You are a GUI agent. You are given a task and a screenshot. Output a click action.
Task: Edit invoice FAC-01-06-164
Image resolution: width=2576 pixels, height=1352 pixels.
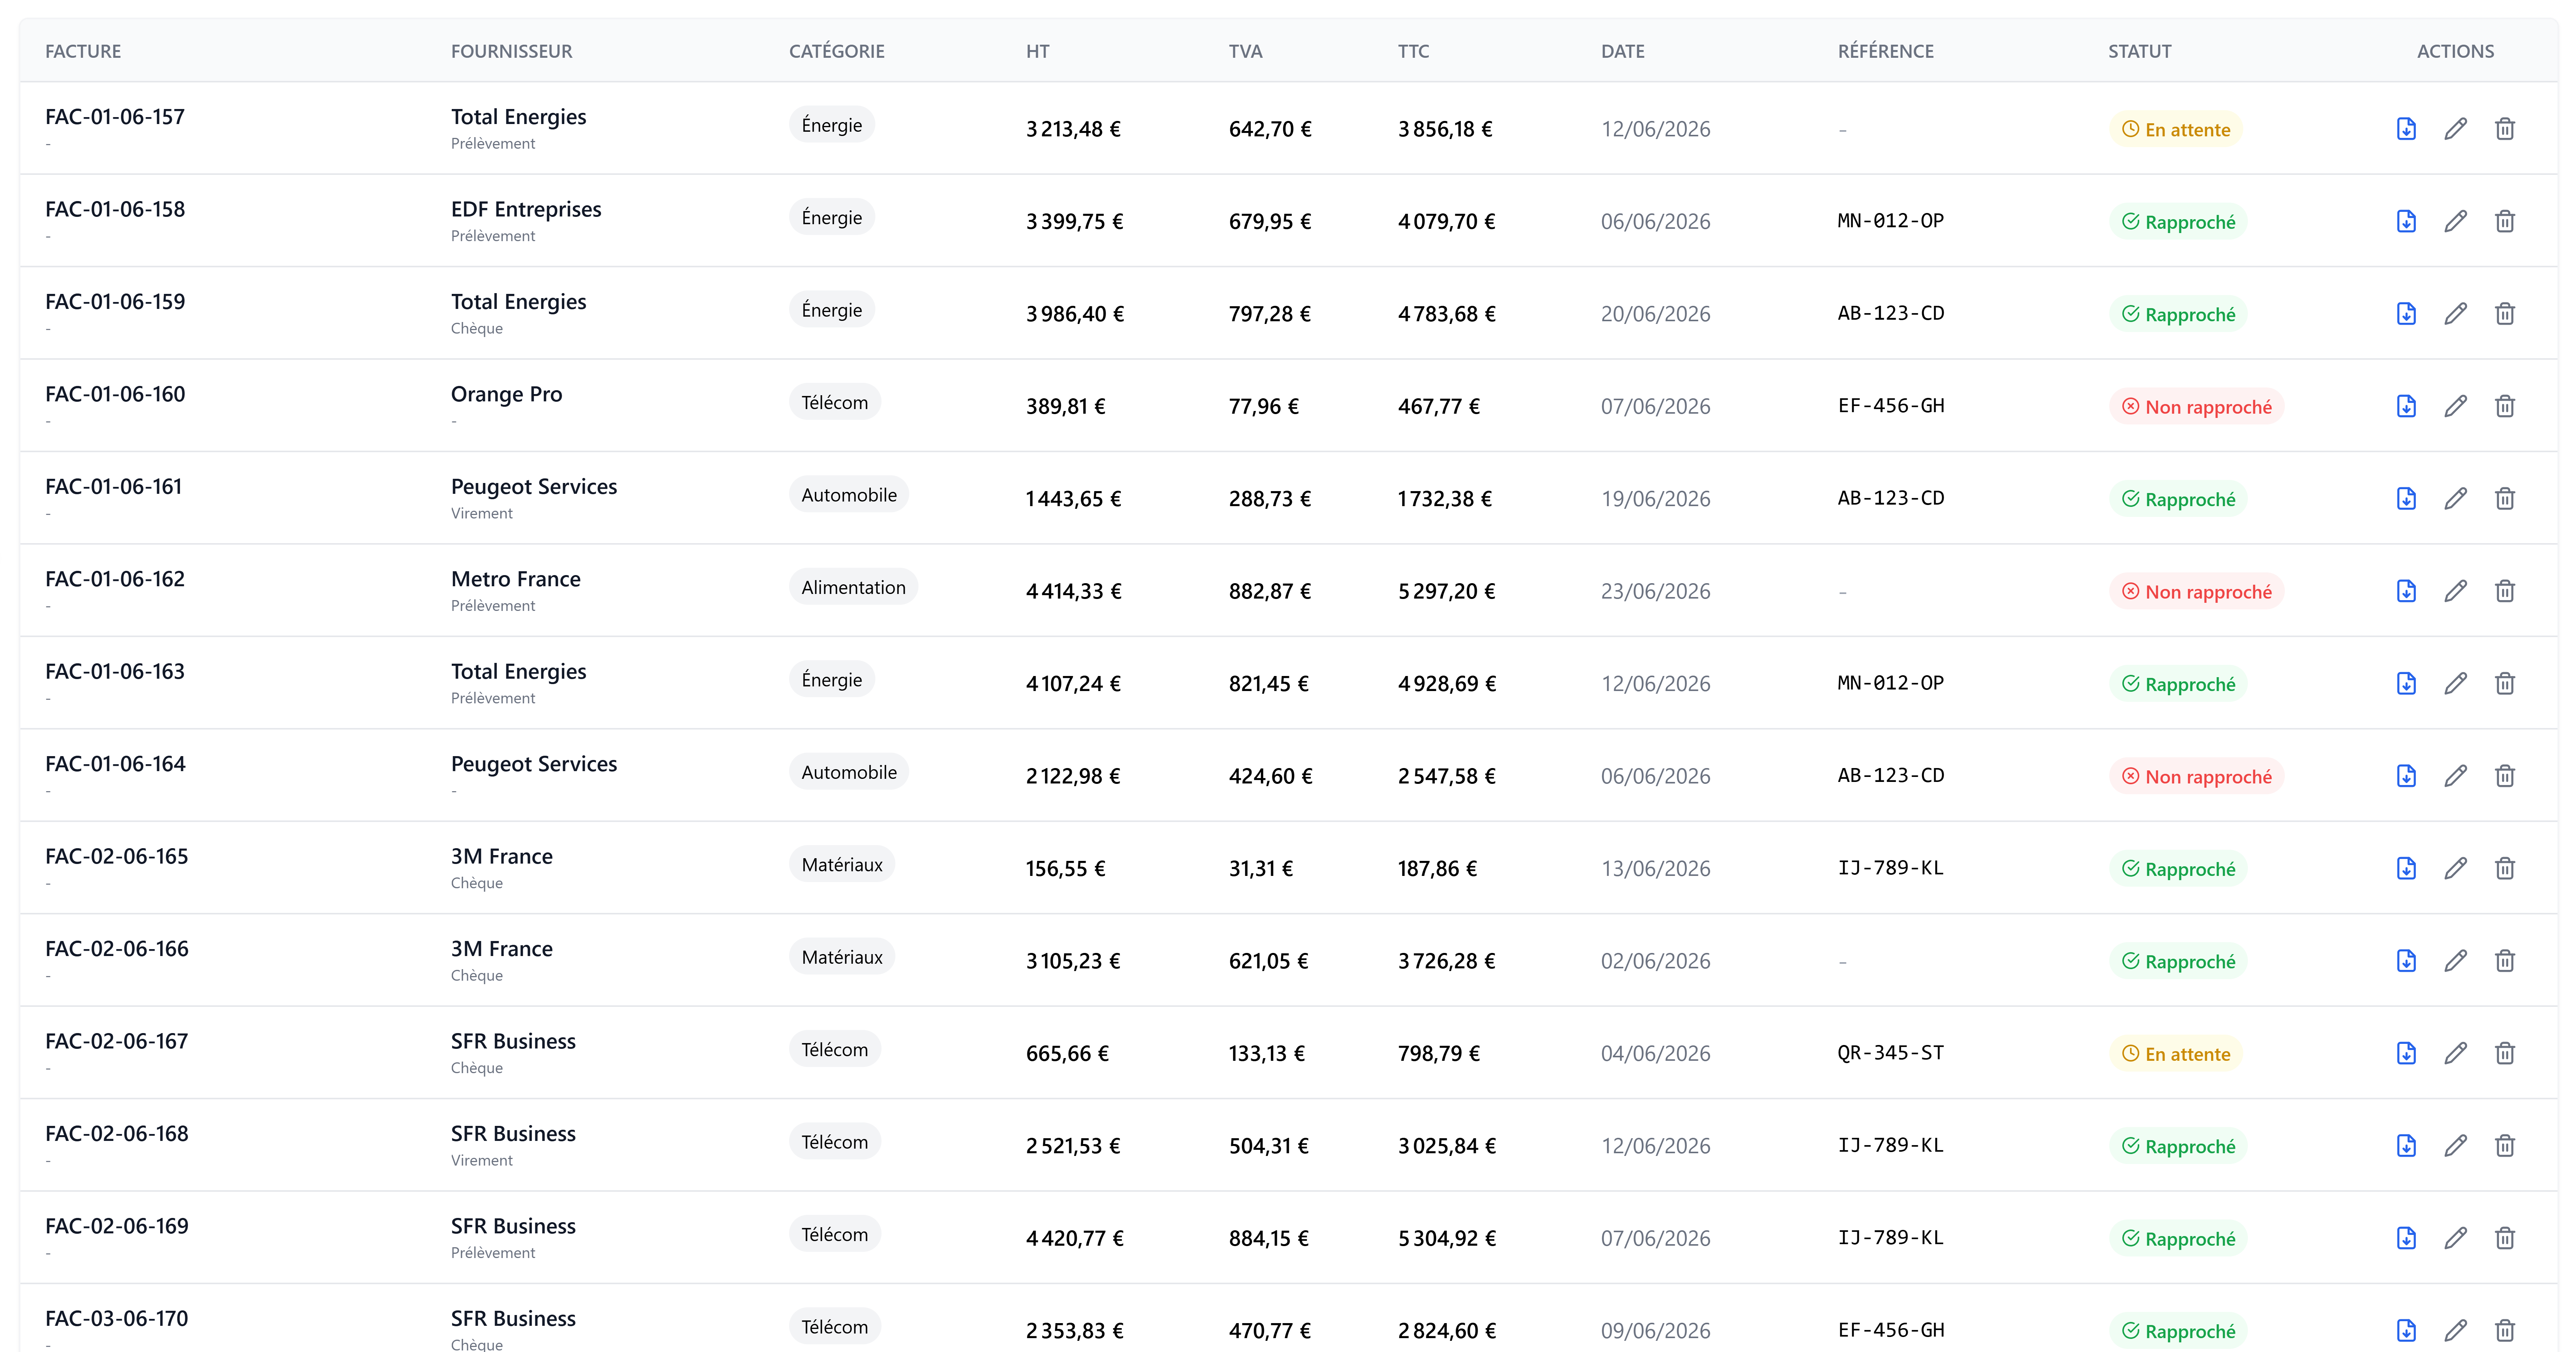(x=2455, y=776)
